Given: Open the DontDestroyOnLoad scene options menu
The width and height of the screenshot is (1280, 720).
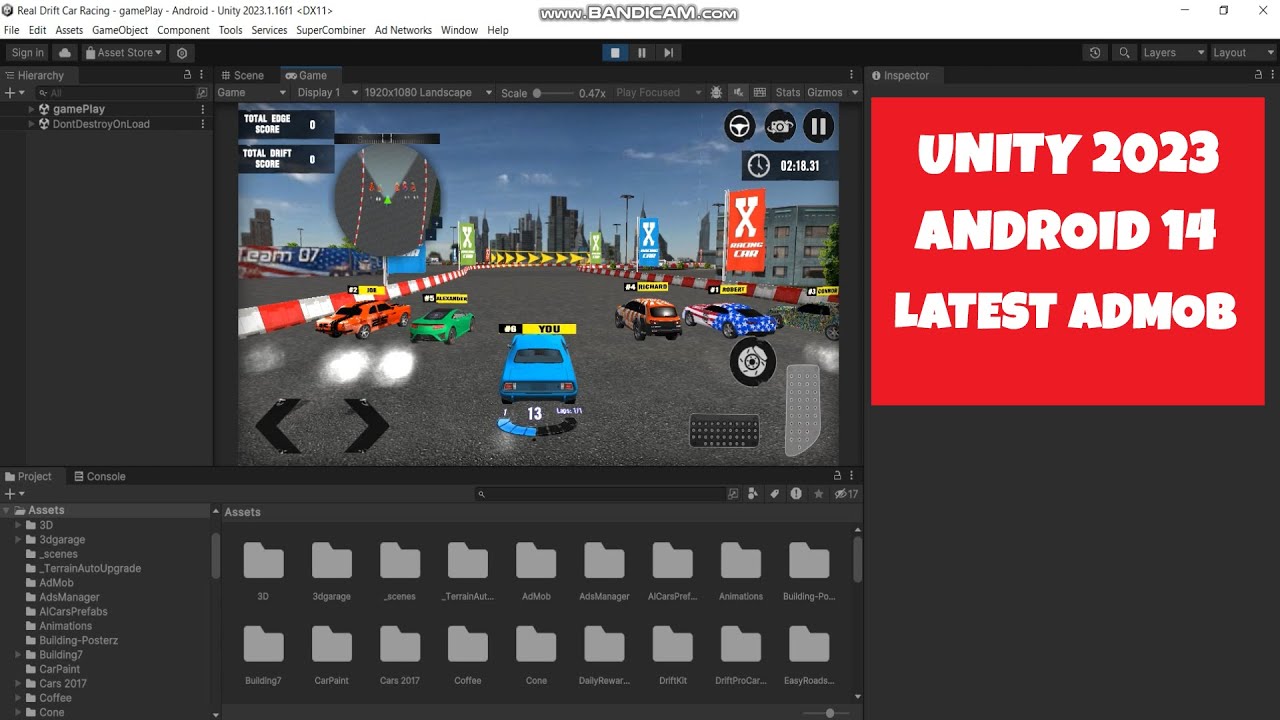Looking at the screenshot, I should [x=203, y=124].
